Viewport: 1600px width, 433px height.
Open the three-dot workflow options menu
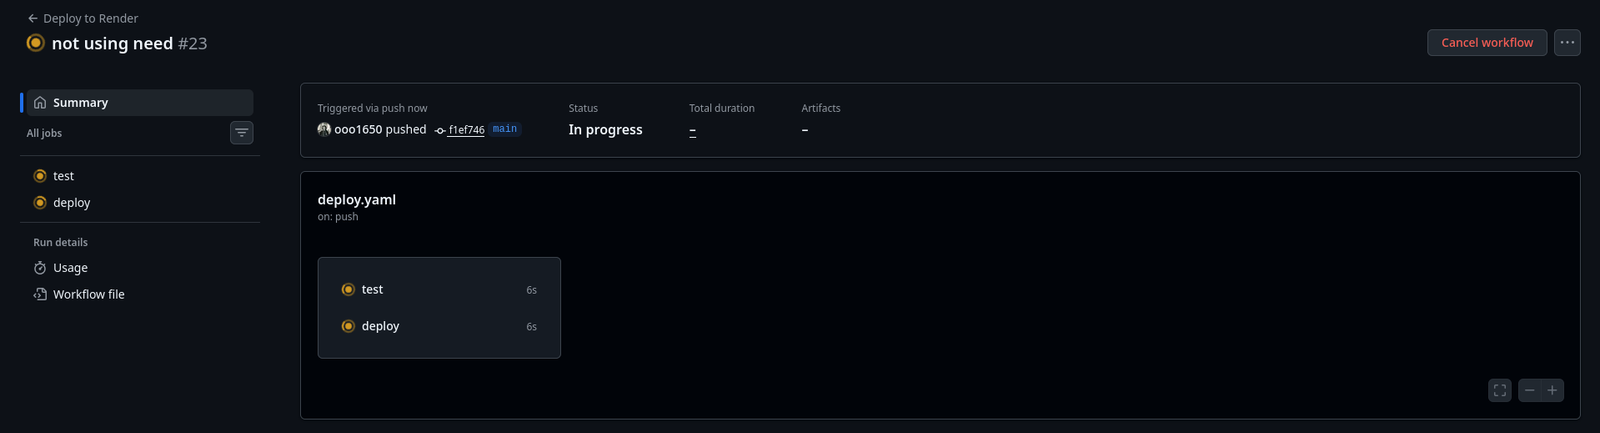1567,42
